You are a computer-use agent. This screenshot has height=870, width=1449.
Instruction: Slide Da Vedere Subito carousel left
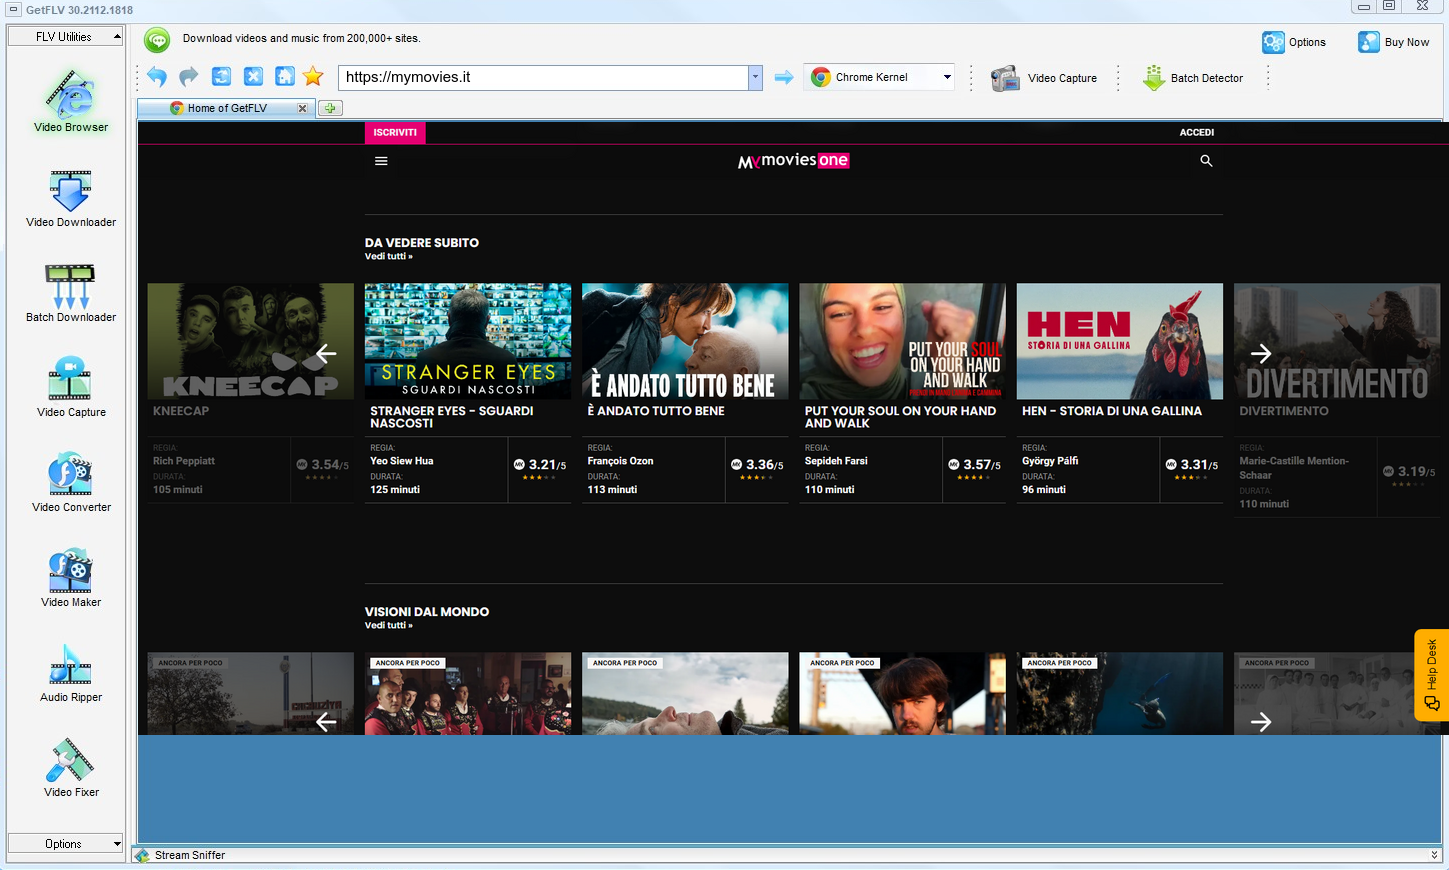(x=326, y=353)
